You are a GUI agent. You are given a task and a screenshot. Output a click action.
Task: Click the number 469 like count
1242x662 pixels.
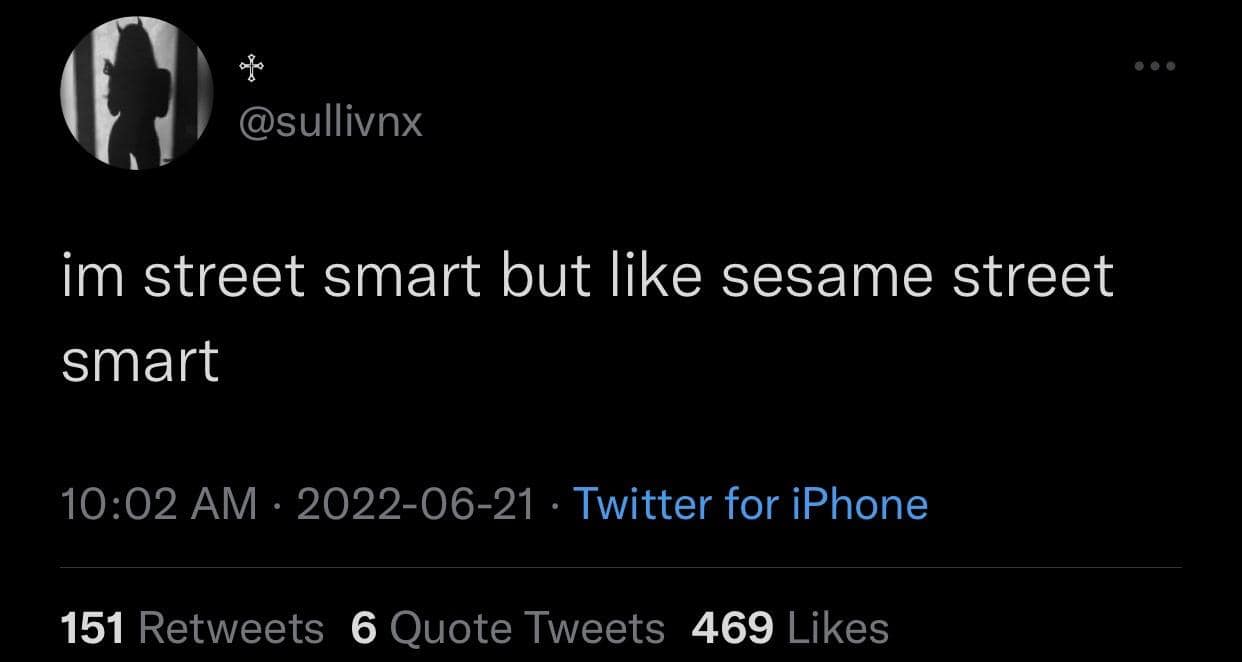click(732, 628)
